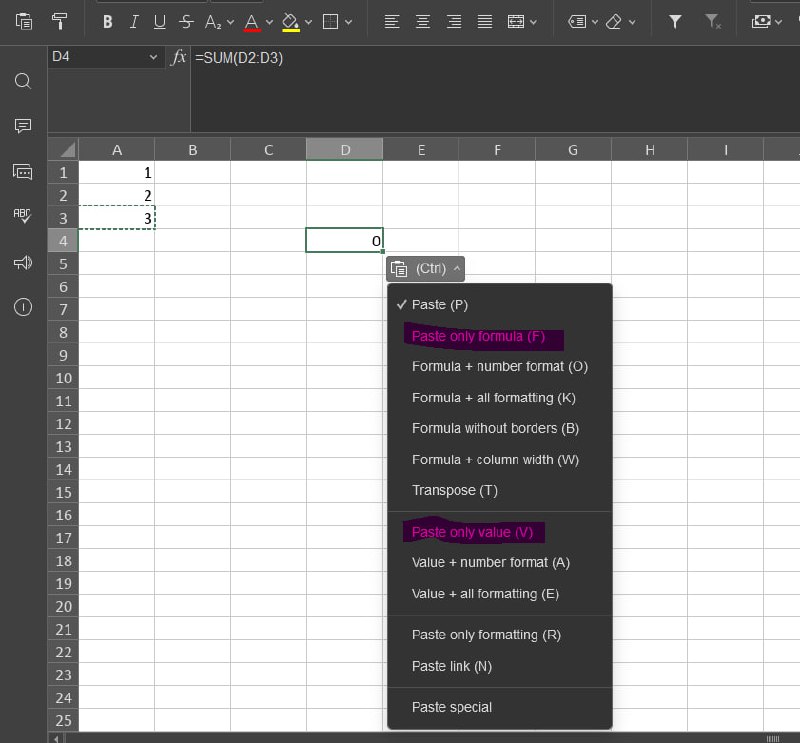Choose Paste (P) from menu
This screenshot has width=800, height=743.
pos(499,305)
